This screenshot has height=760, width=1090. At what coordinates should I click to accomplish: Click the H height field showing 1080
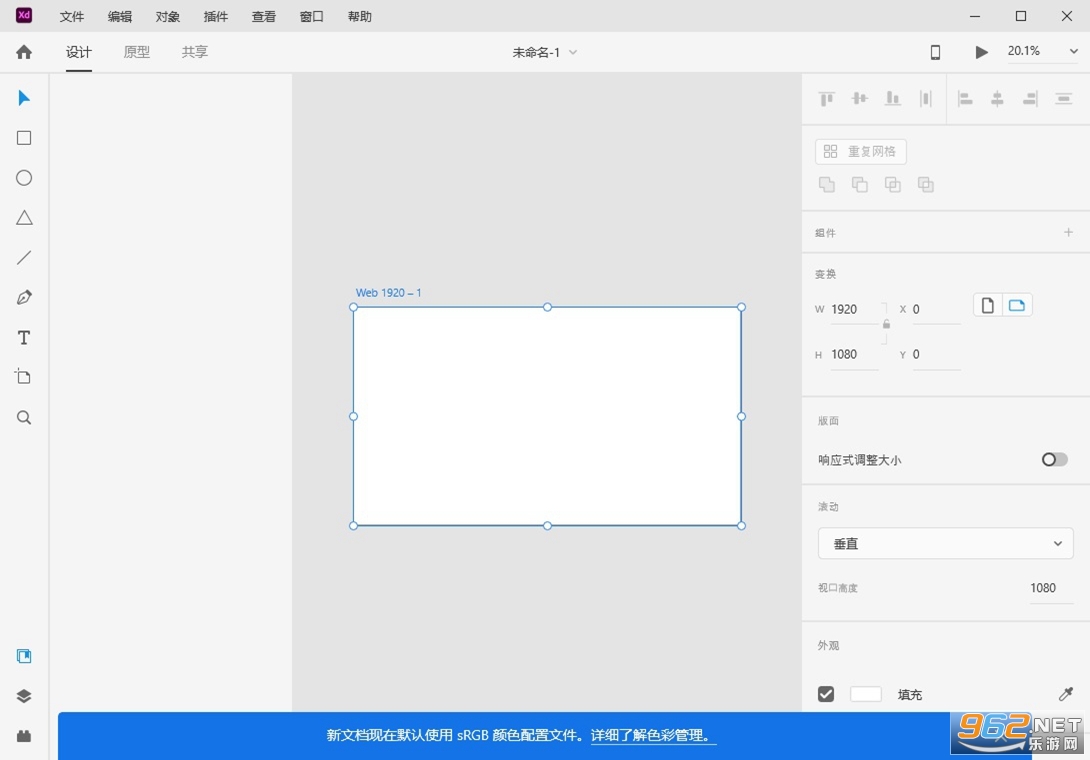854,355
